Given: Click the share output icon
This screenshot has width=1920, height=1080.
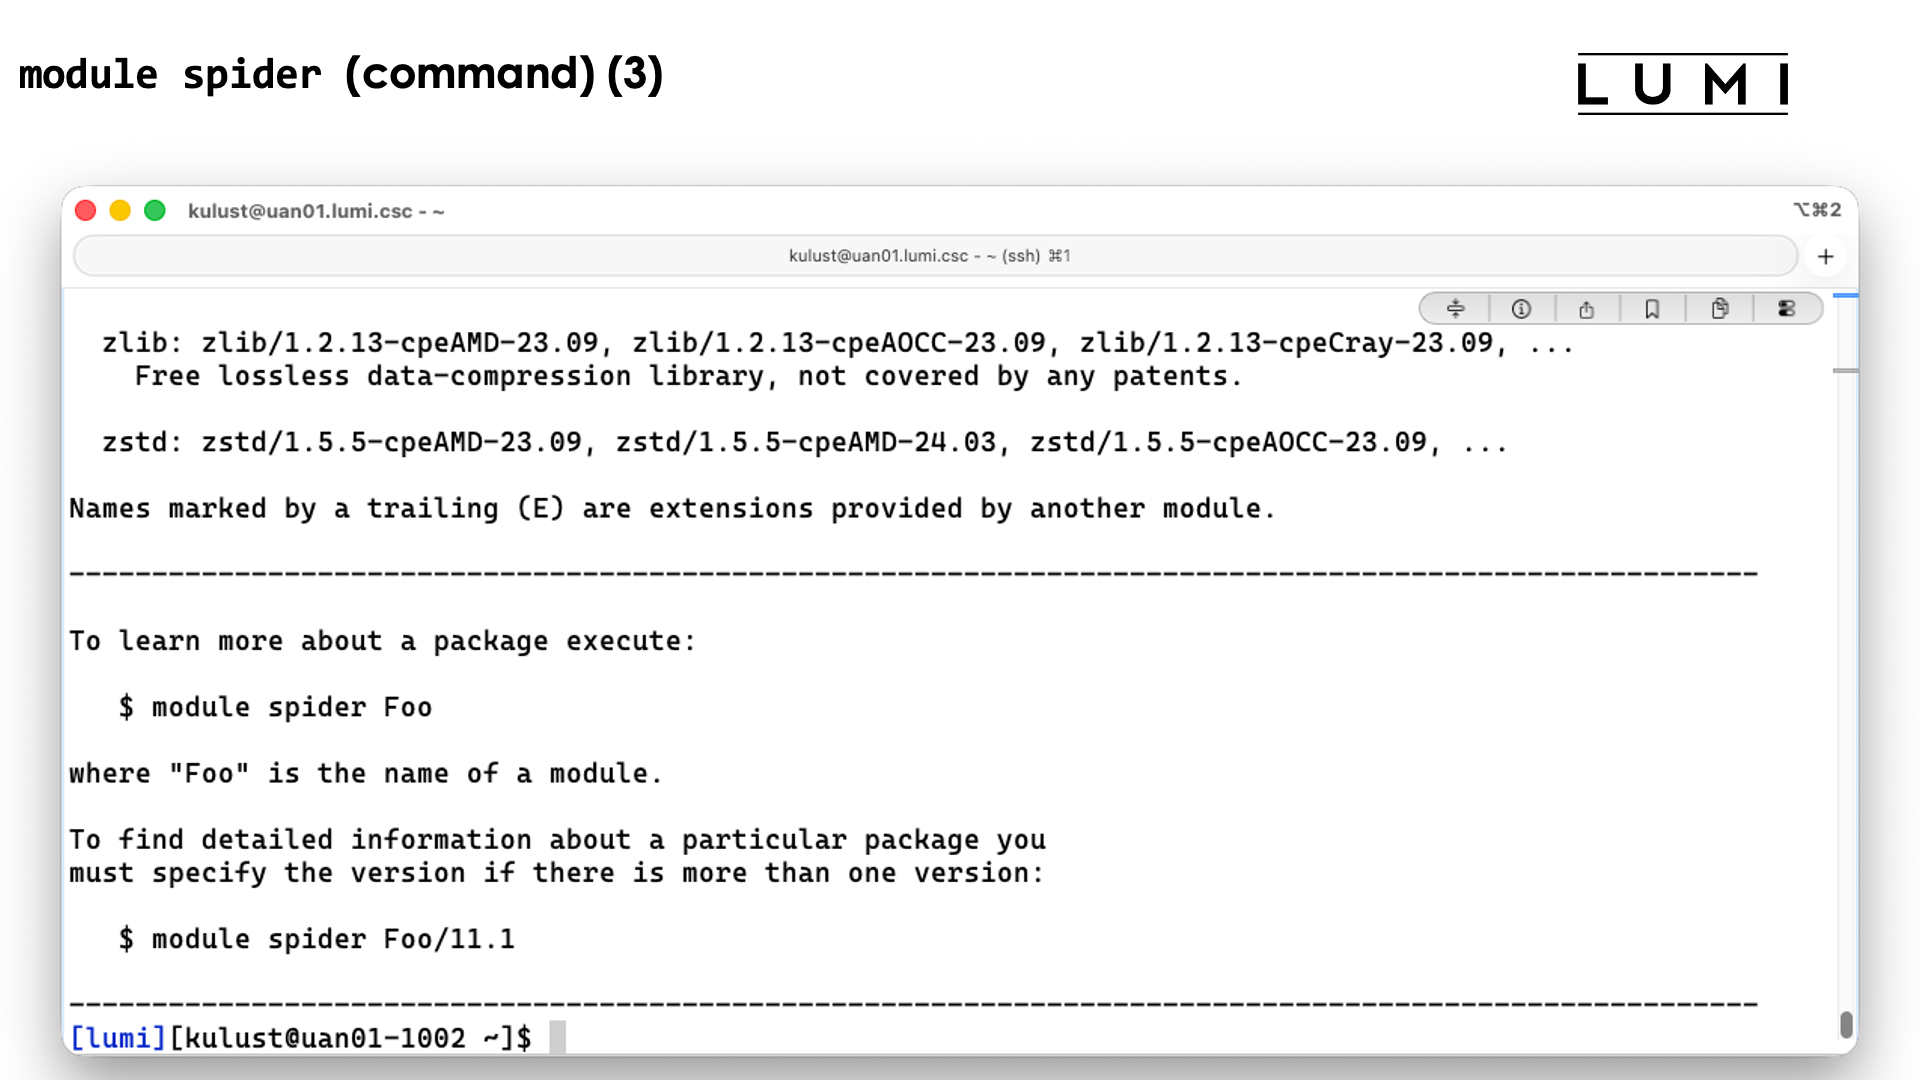Looking at the screenshot, I should [x=1587, y=309].
